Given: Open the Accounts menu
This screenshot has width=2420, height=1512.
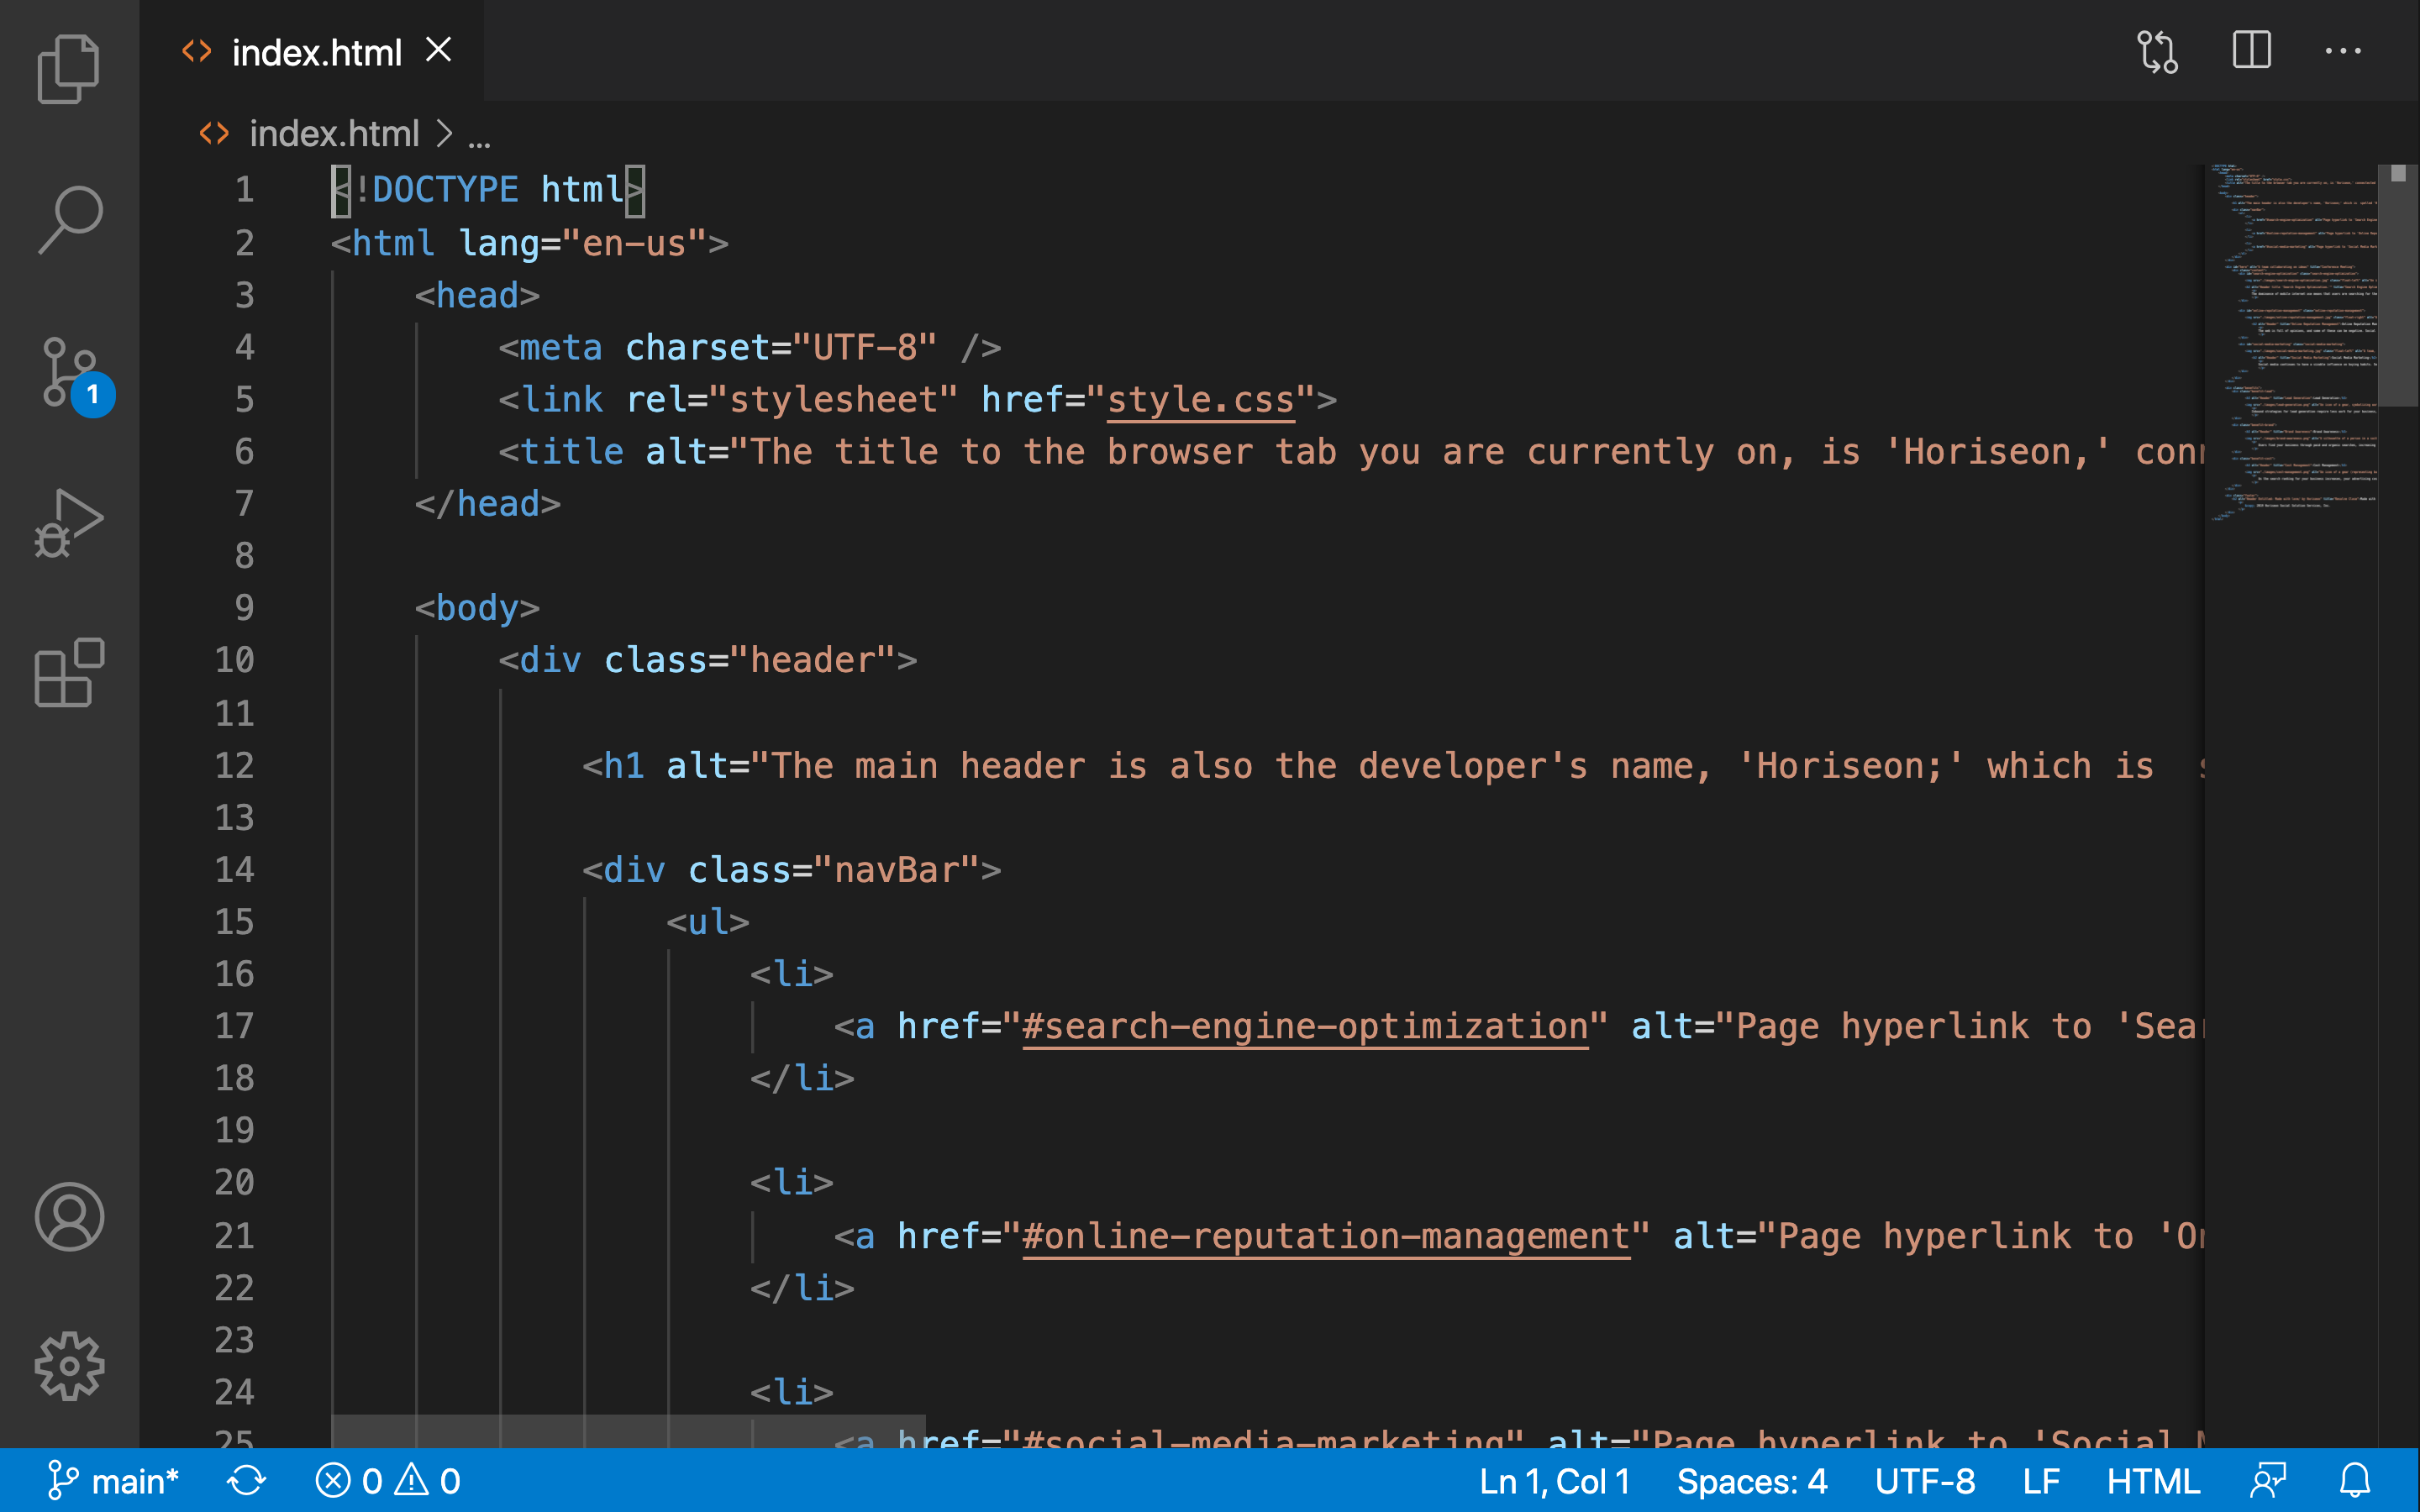Looking at the screenshot, I should [x=68, y=1217].
